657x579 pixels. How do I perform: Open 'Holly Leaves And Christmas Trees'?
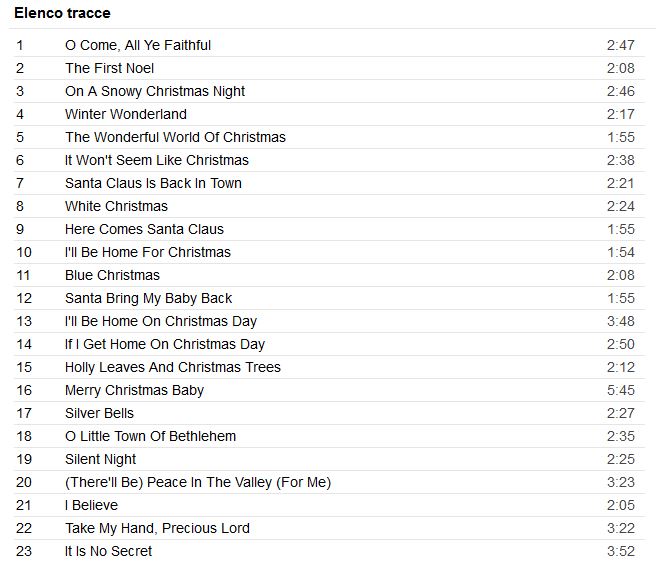click(173, 367)
